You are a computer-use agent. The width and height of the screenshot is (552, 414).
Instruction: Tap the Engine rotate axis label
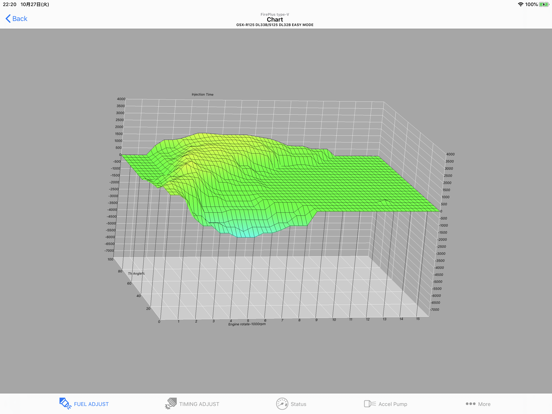247,324
